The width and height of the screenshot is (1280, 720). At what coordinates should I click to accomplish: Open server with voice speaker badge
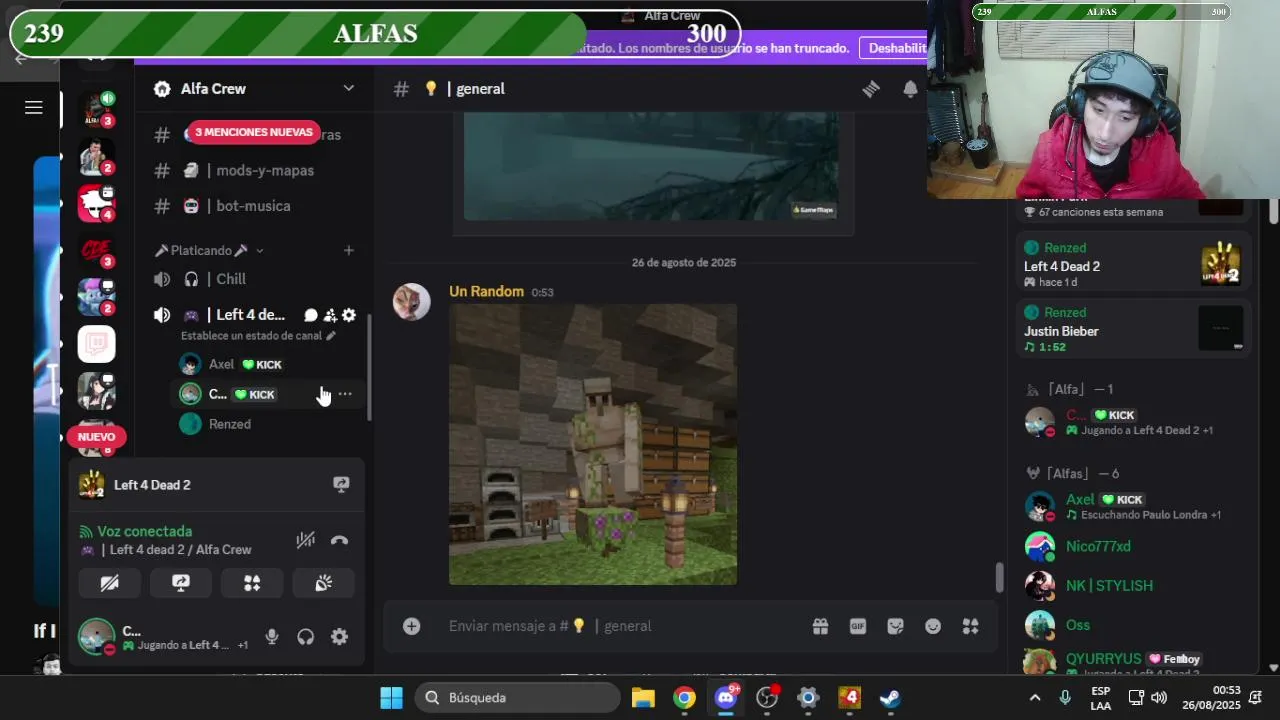97,110
